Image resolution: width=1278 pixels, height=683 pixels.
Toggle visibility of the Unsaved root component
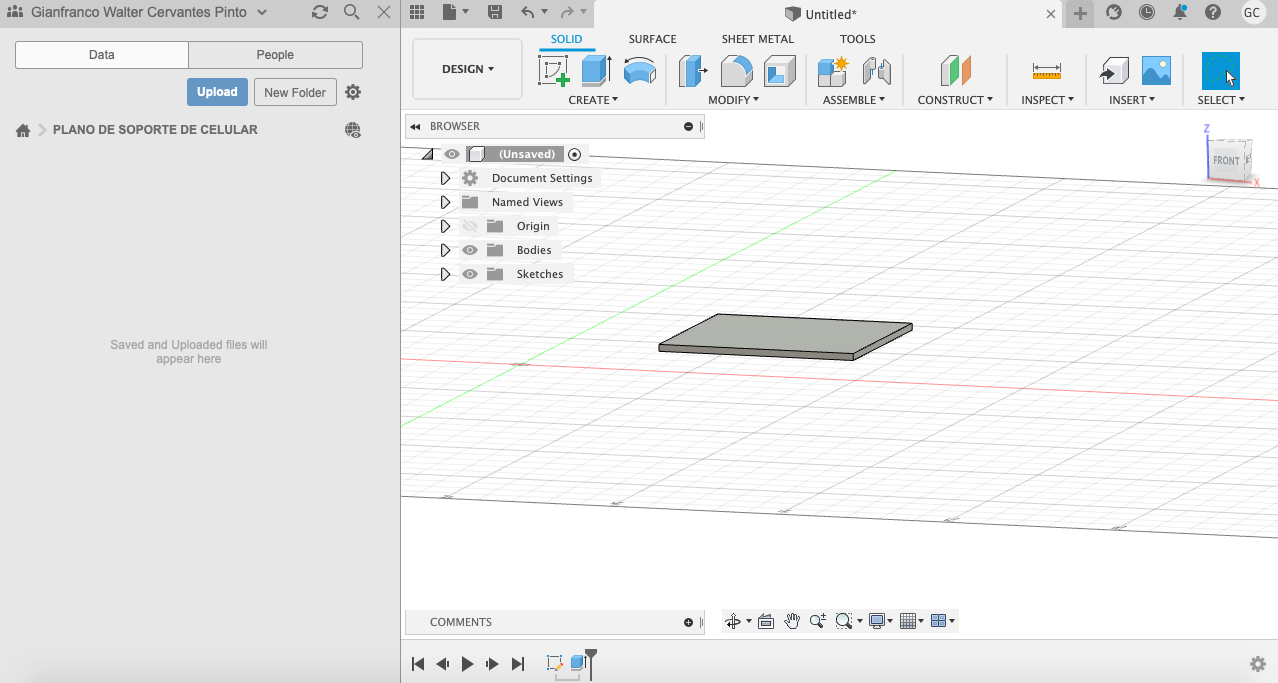coord(452,154)
